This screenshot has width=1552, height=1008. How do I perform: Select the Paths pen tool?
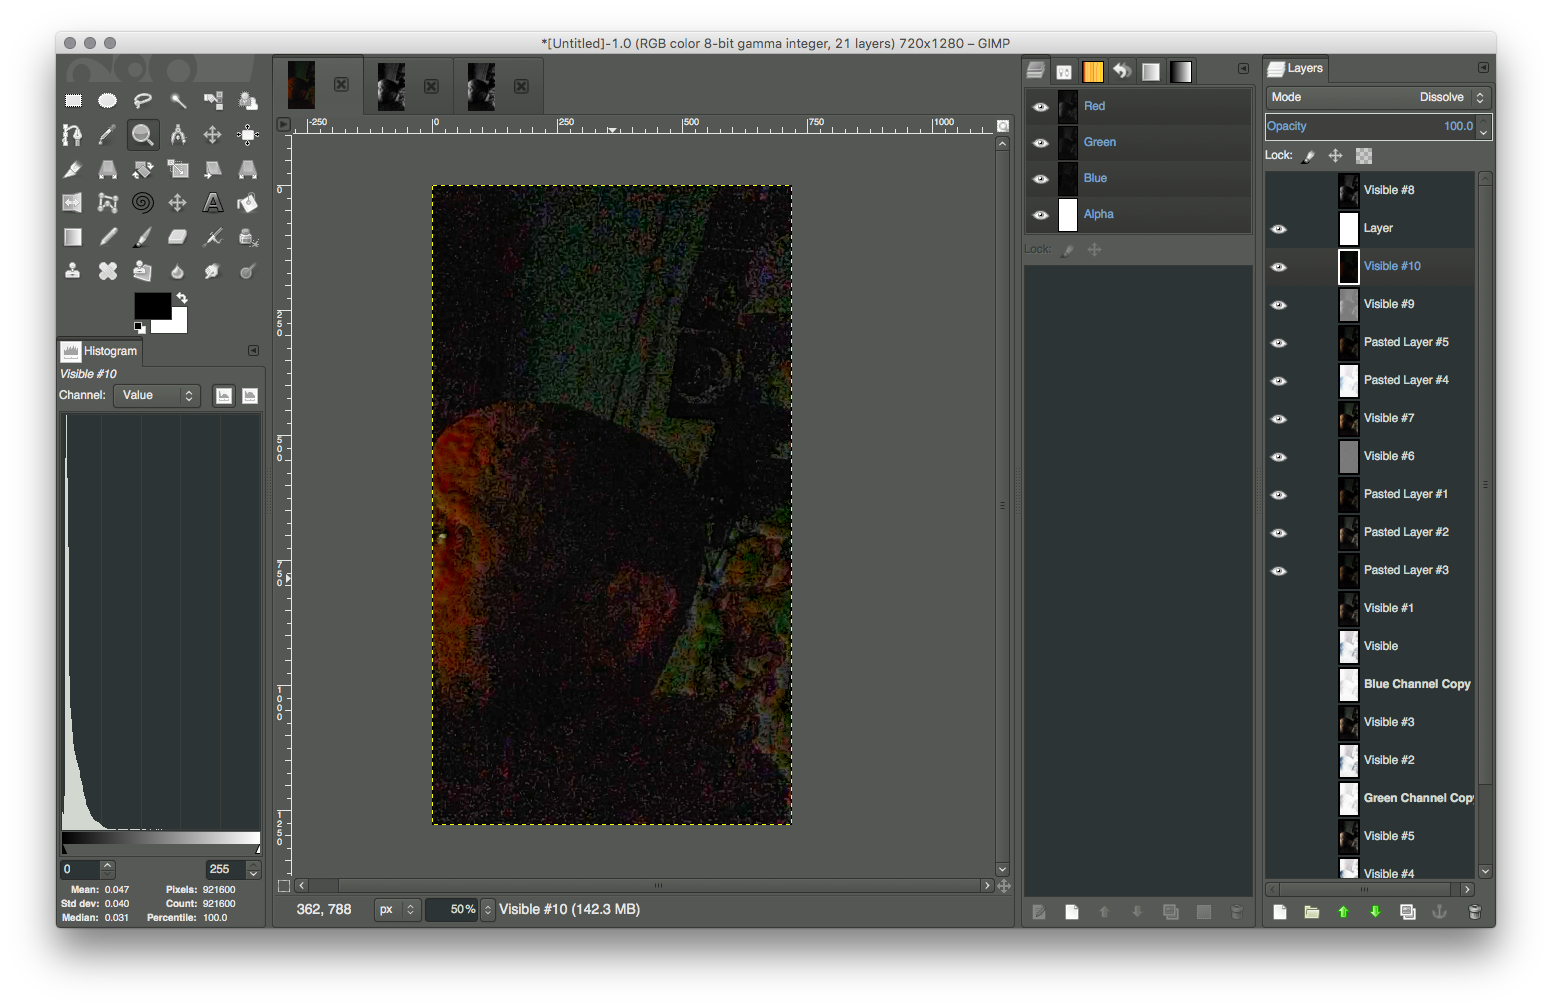[73, 134]
